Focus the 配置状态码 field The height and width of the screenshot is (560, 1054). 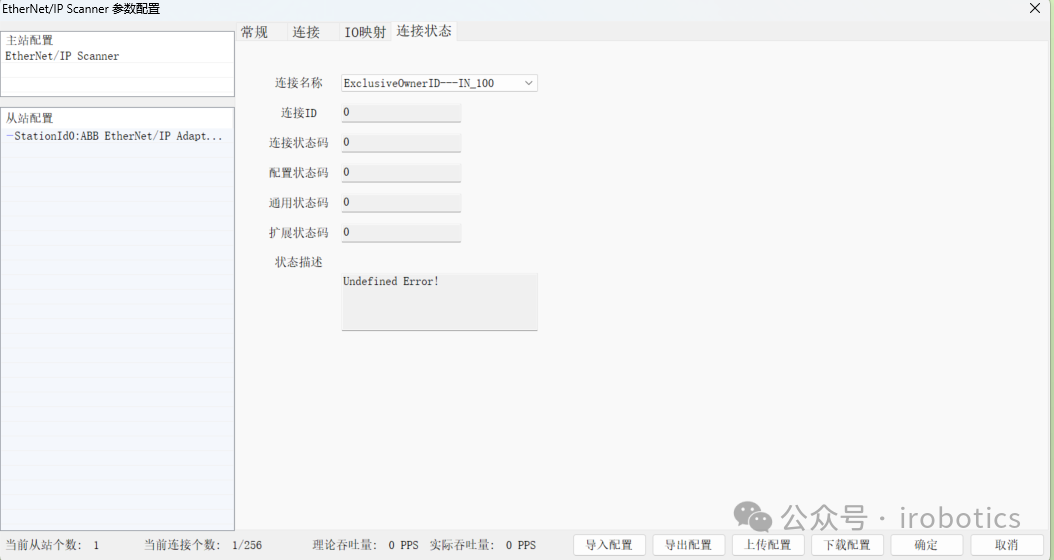(x=401, y=173)
